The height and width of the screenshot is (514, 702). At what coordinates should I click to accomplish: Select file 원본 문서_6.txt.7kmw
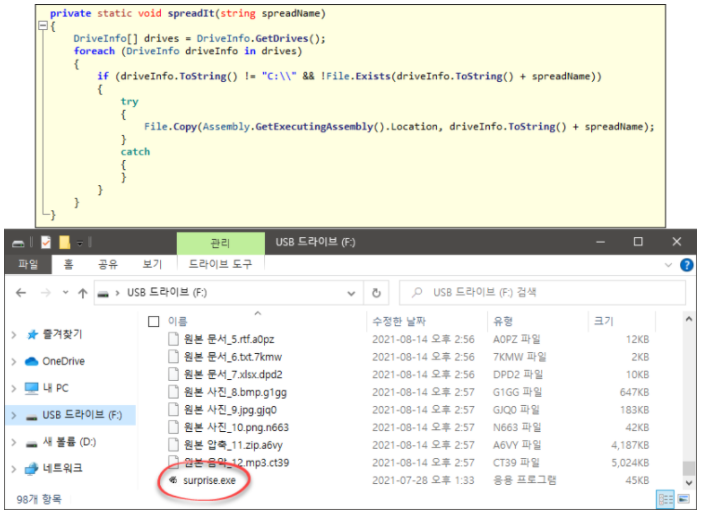point(233,357)
